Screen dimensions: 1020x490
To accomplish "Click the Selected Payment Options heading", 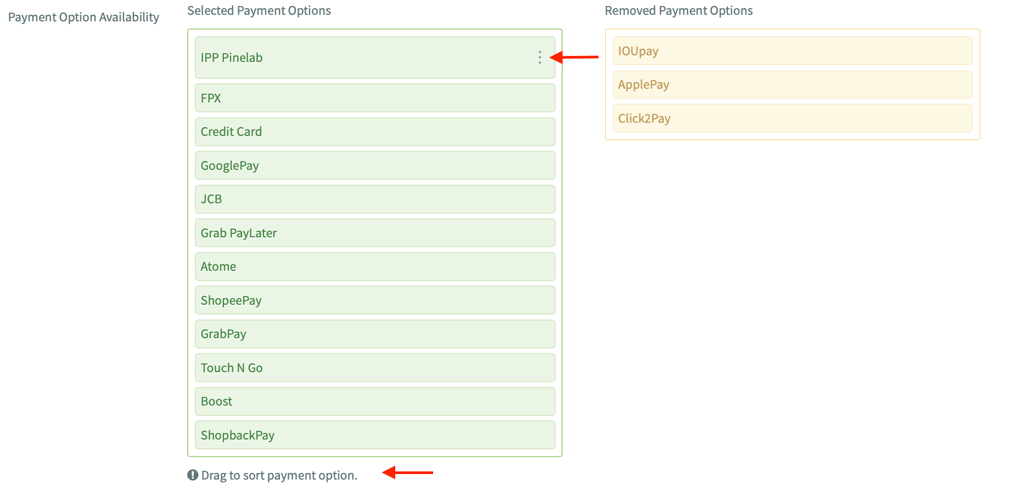I will point(259,11).
